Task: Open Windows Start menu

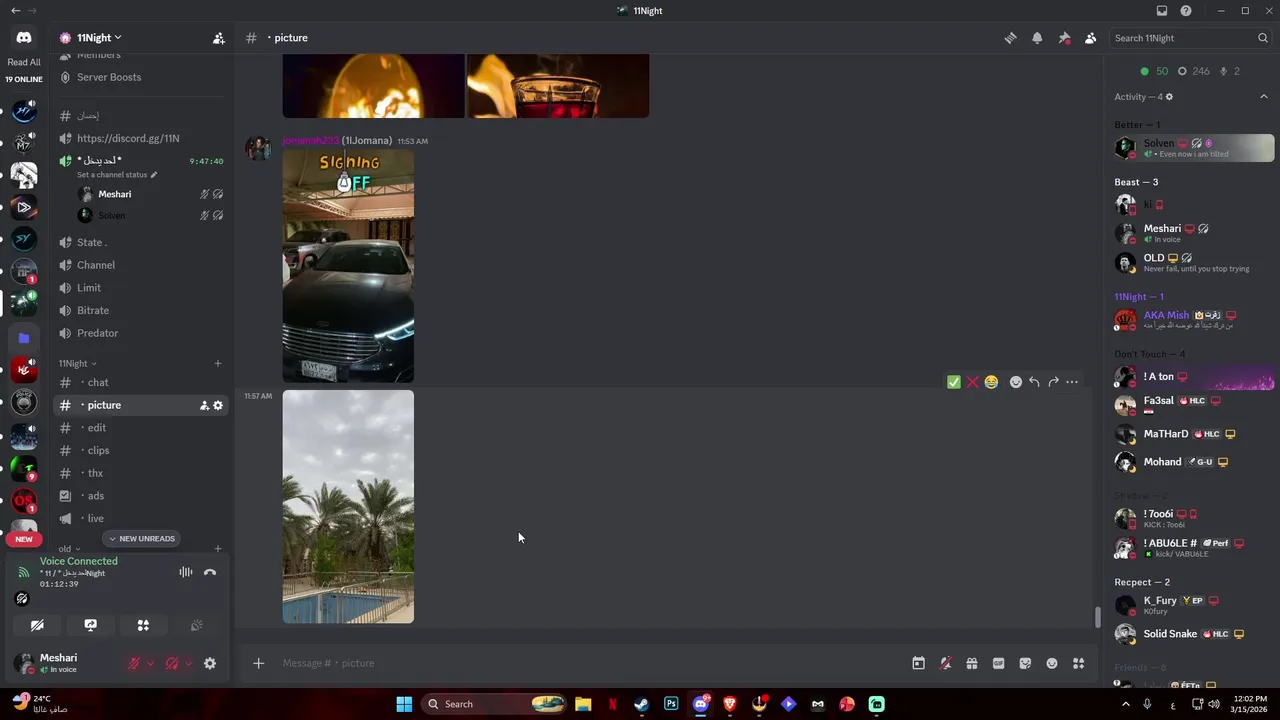Action: (x=404, y=704)
